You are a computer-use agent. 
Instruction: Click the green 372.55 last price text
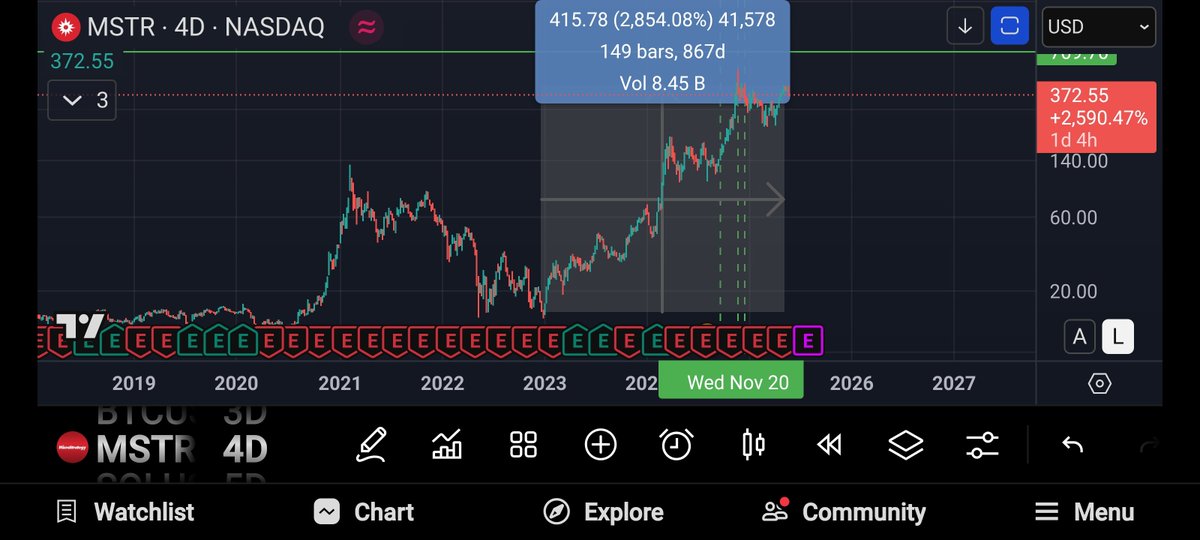[82, 62]
